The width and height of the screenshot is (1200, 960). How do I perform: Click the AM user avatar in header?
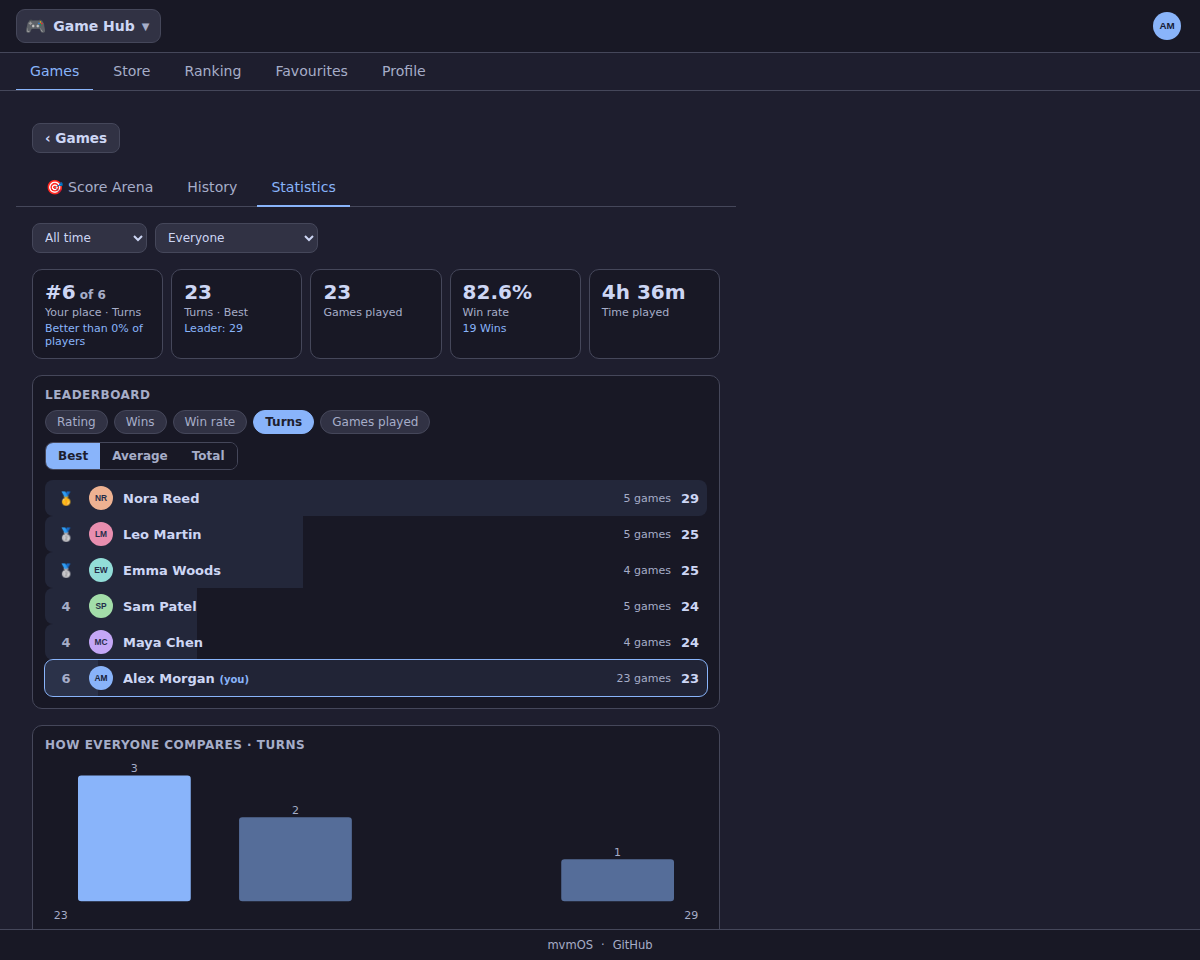1167,26
